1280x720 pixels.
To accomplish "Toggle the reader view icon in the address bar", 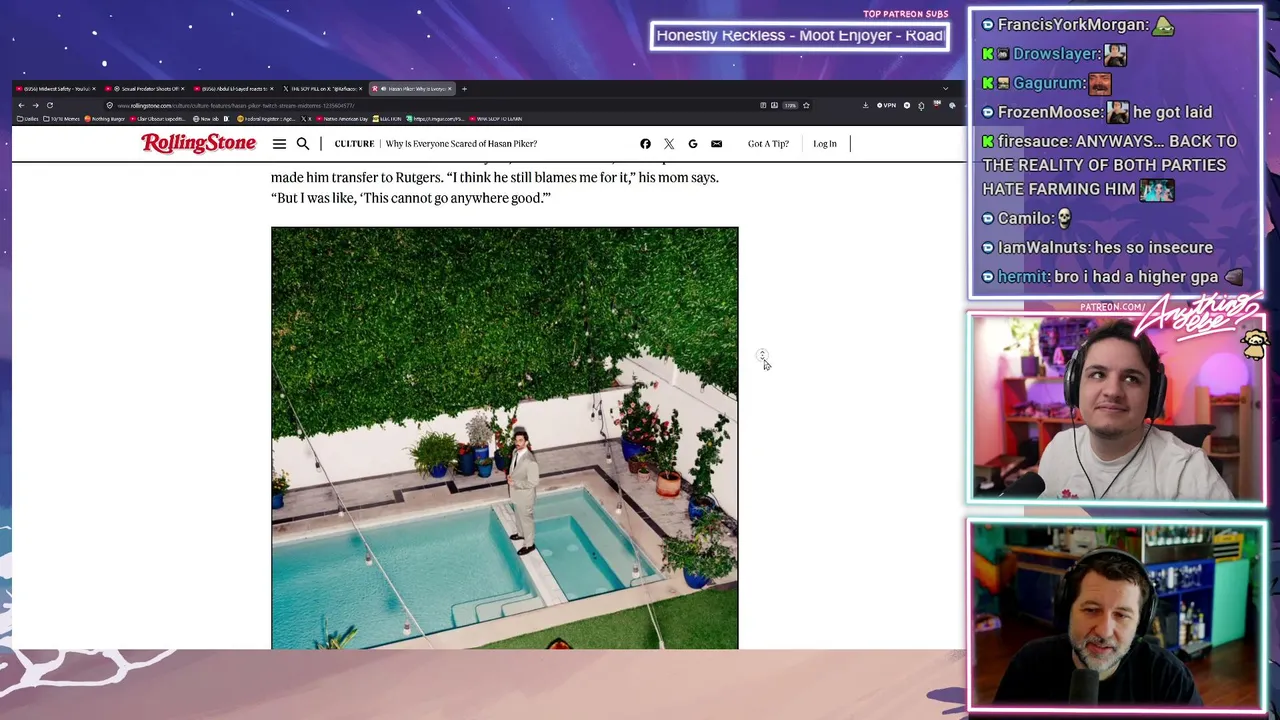I will click(763, 105).
